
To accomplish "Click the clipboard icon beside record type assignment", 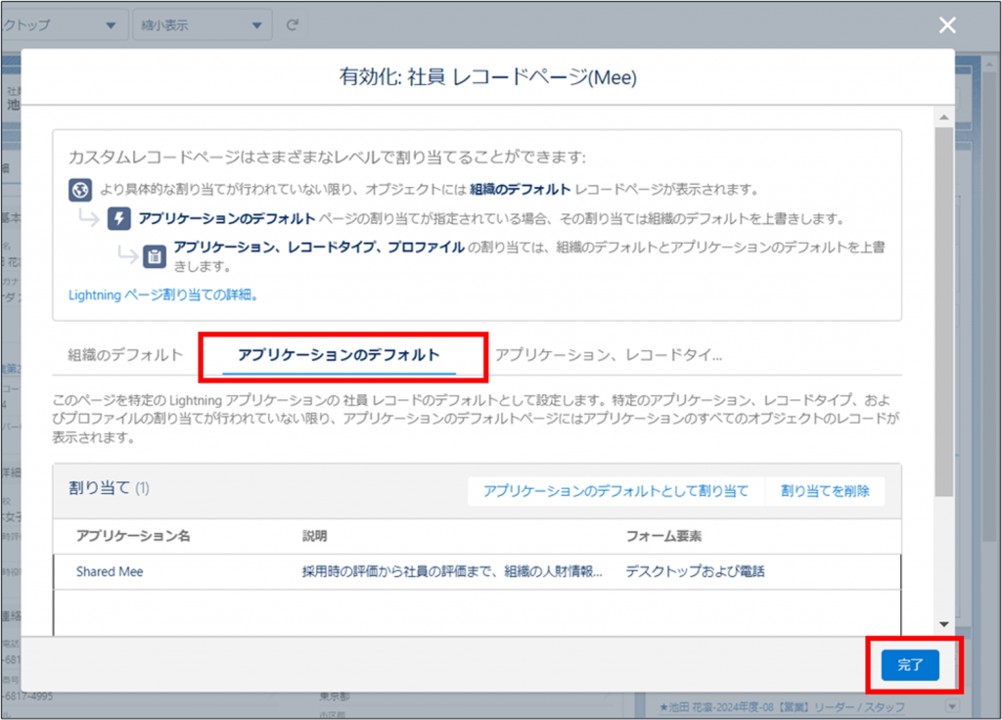I will (x=154, y=256).
